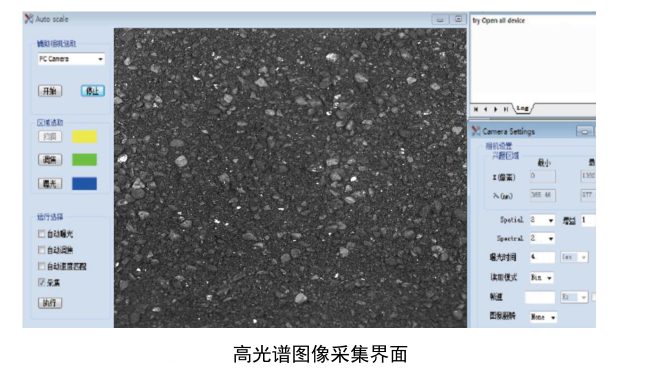655x376 pixels.
Task: Open the image flip None dropdown
Action: point(543,317)
